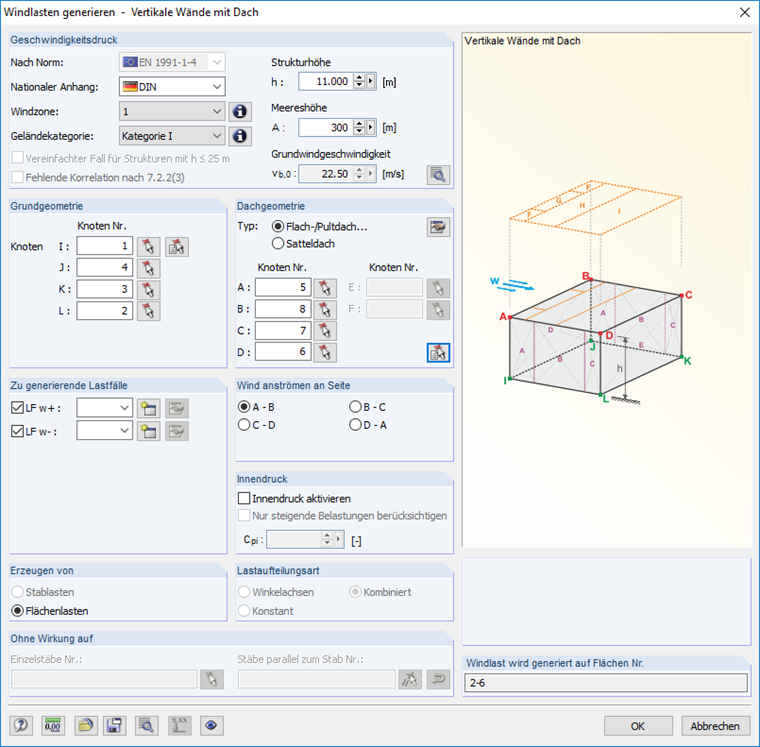Click Strukturhöhe h value field
Screen dimensions: 760x747
326,81
